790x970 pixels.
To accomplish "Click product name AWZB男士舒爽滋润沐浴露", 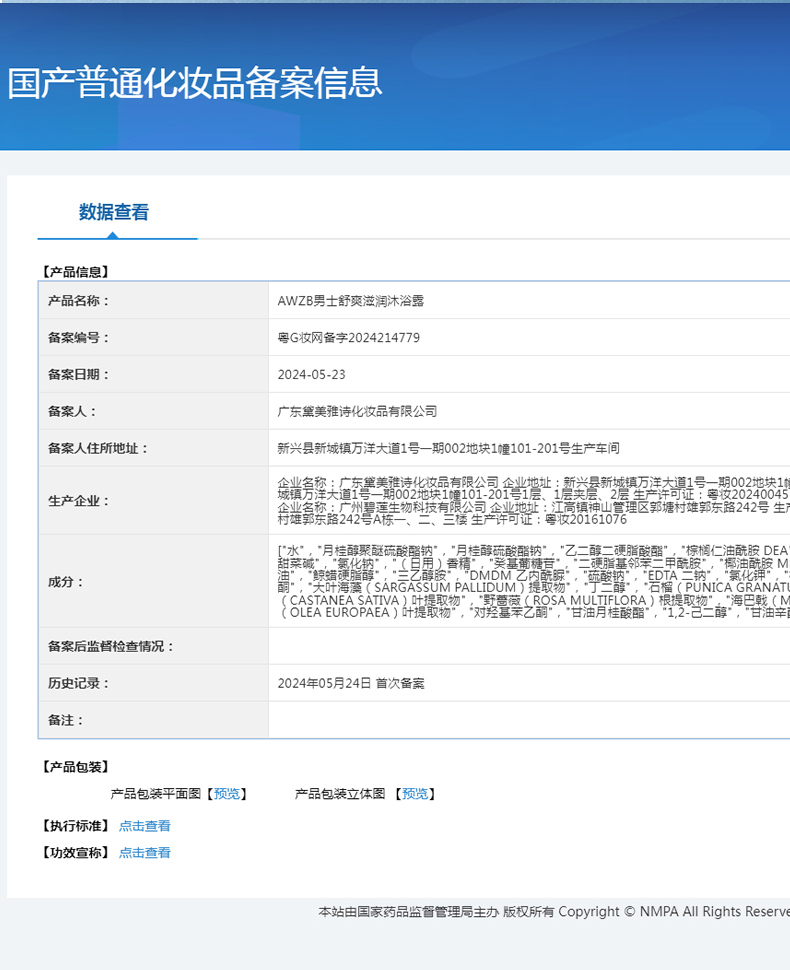I will pos(351,301).
